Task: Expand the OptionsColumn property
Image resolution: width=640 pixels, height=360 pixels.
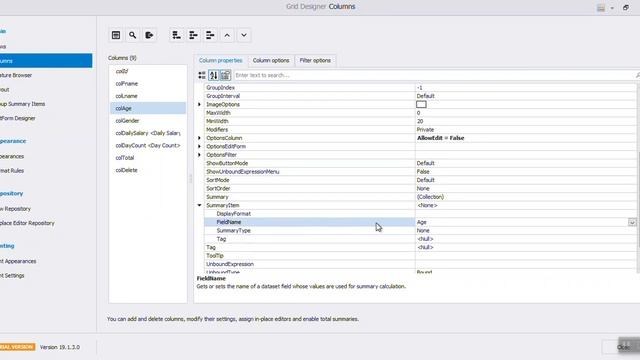Action: [200, 138]
